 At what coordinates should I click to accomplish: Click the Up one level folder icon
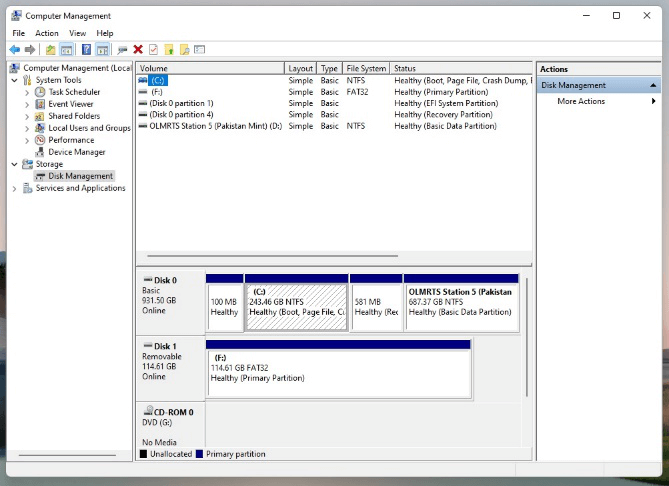(x=50, y=50)
